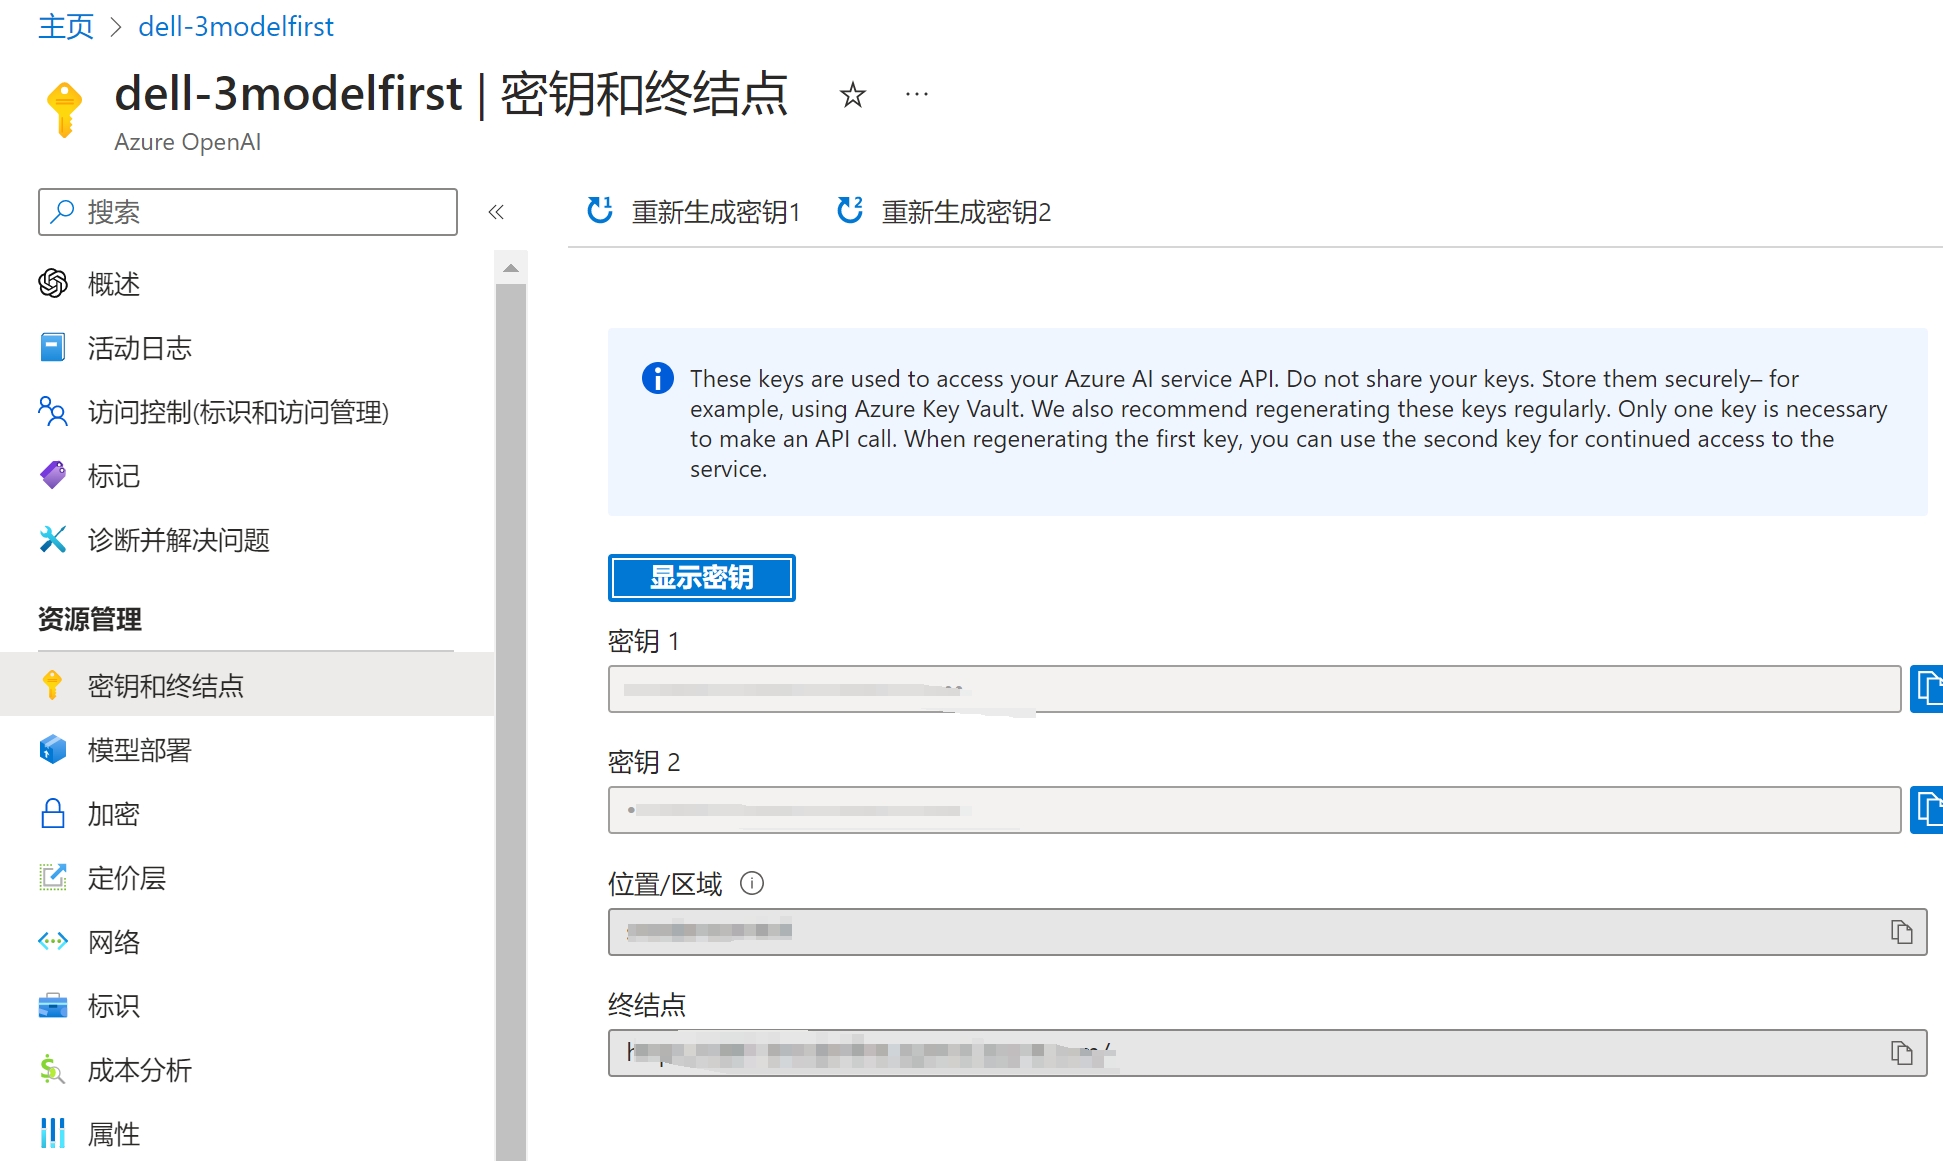
Task: Copy the location/region value
Action: pyautogui.click(x=1901, y=932)
